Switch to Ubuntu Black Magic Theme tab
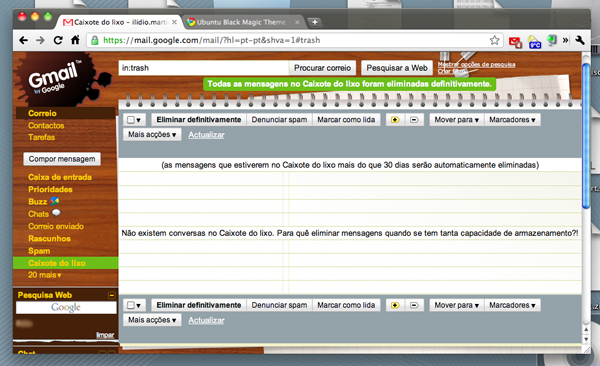The width and height of the screenshot is (600, 366). pos(243,22)
